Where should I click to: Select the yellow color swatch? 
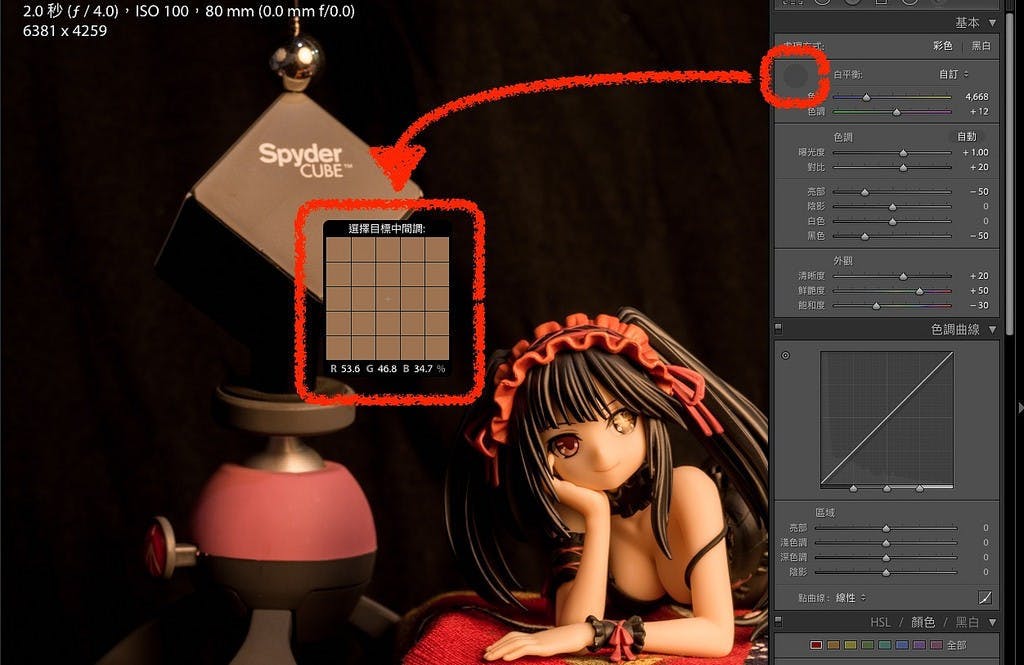coord(850,645)
